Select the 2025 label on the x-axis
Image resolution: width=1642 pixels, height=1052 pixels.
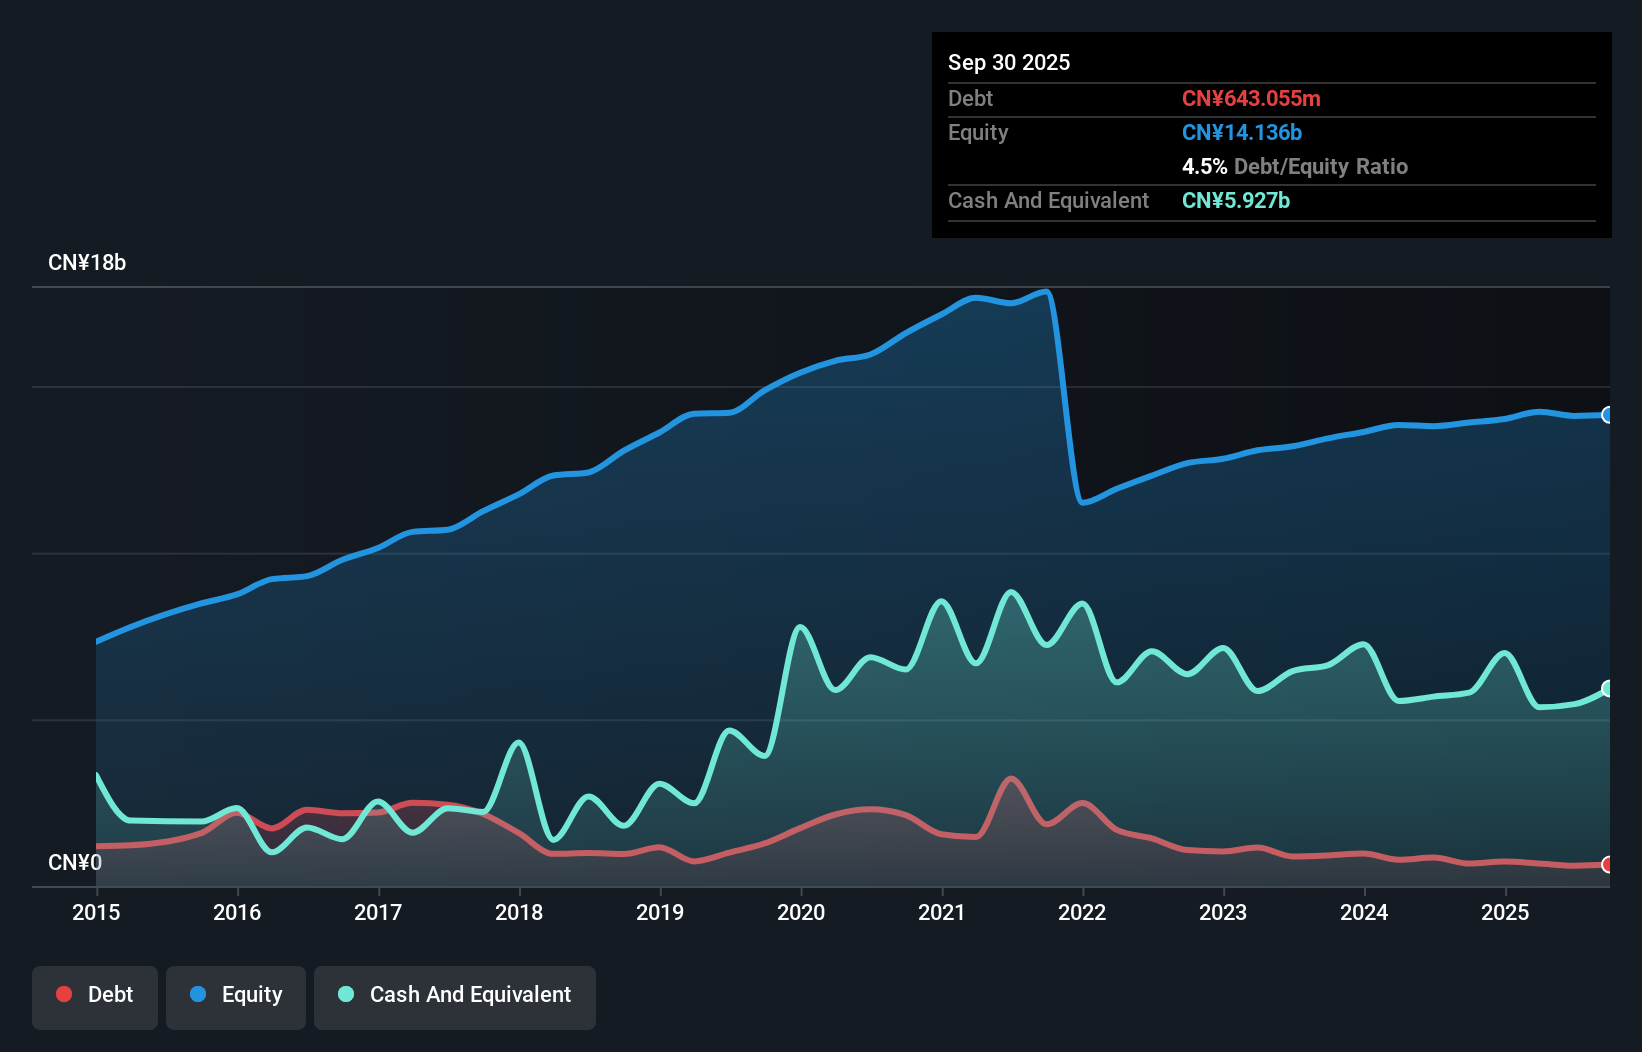1505,912
